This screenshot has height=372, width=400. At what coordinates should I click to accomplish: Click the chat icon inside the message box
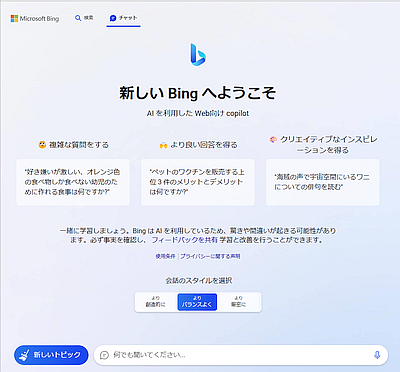pyautogui.click(x=104, y=355)
